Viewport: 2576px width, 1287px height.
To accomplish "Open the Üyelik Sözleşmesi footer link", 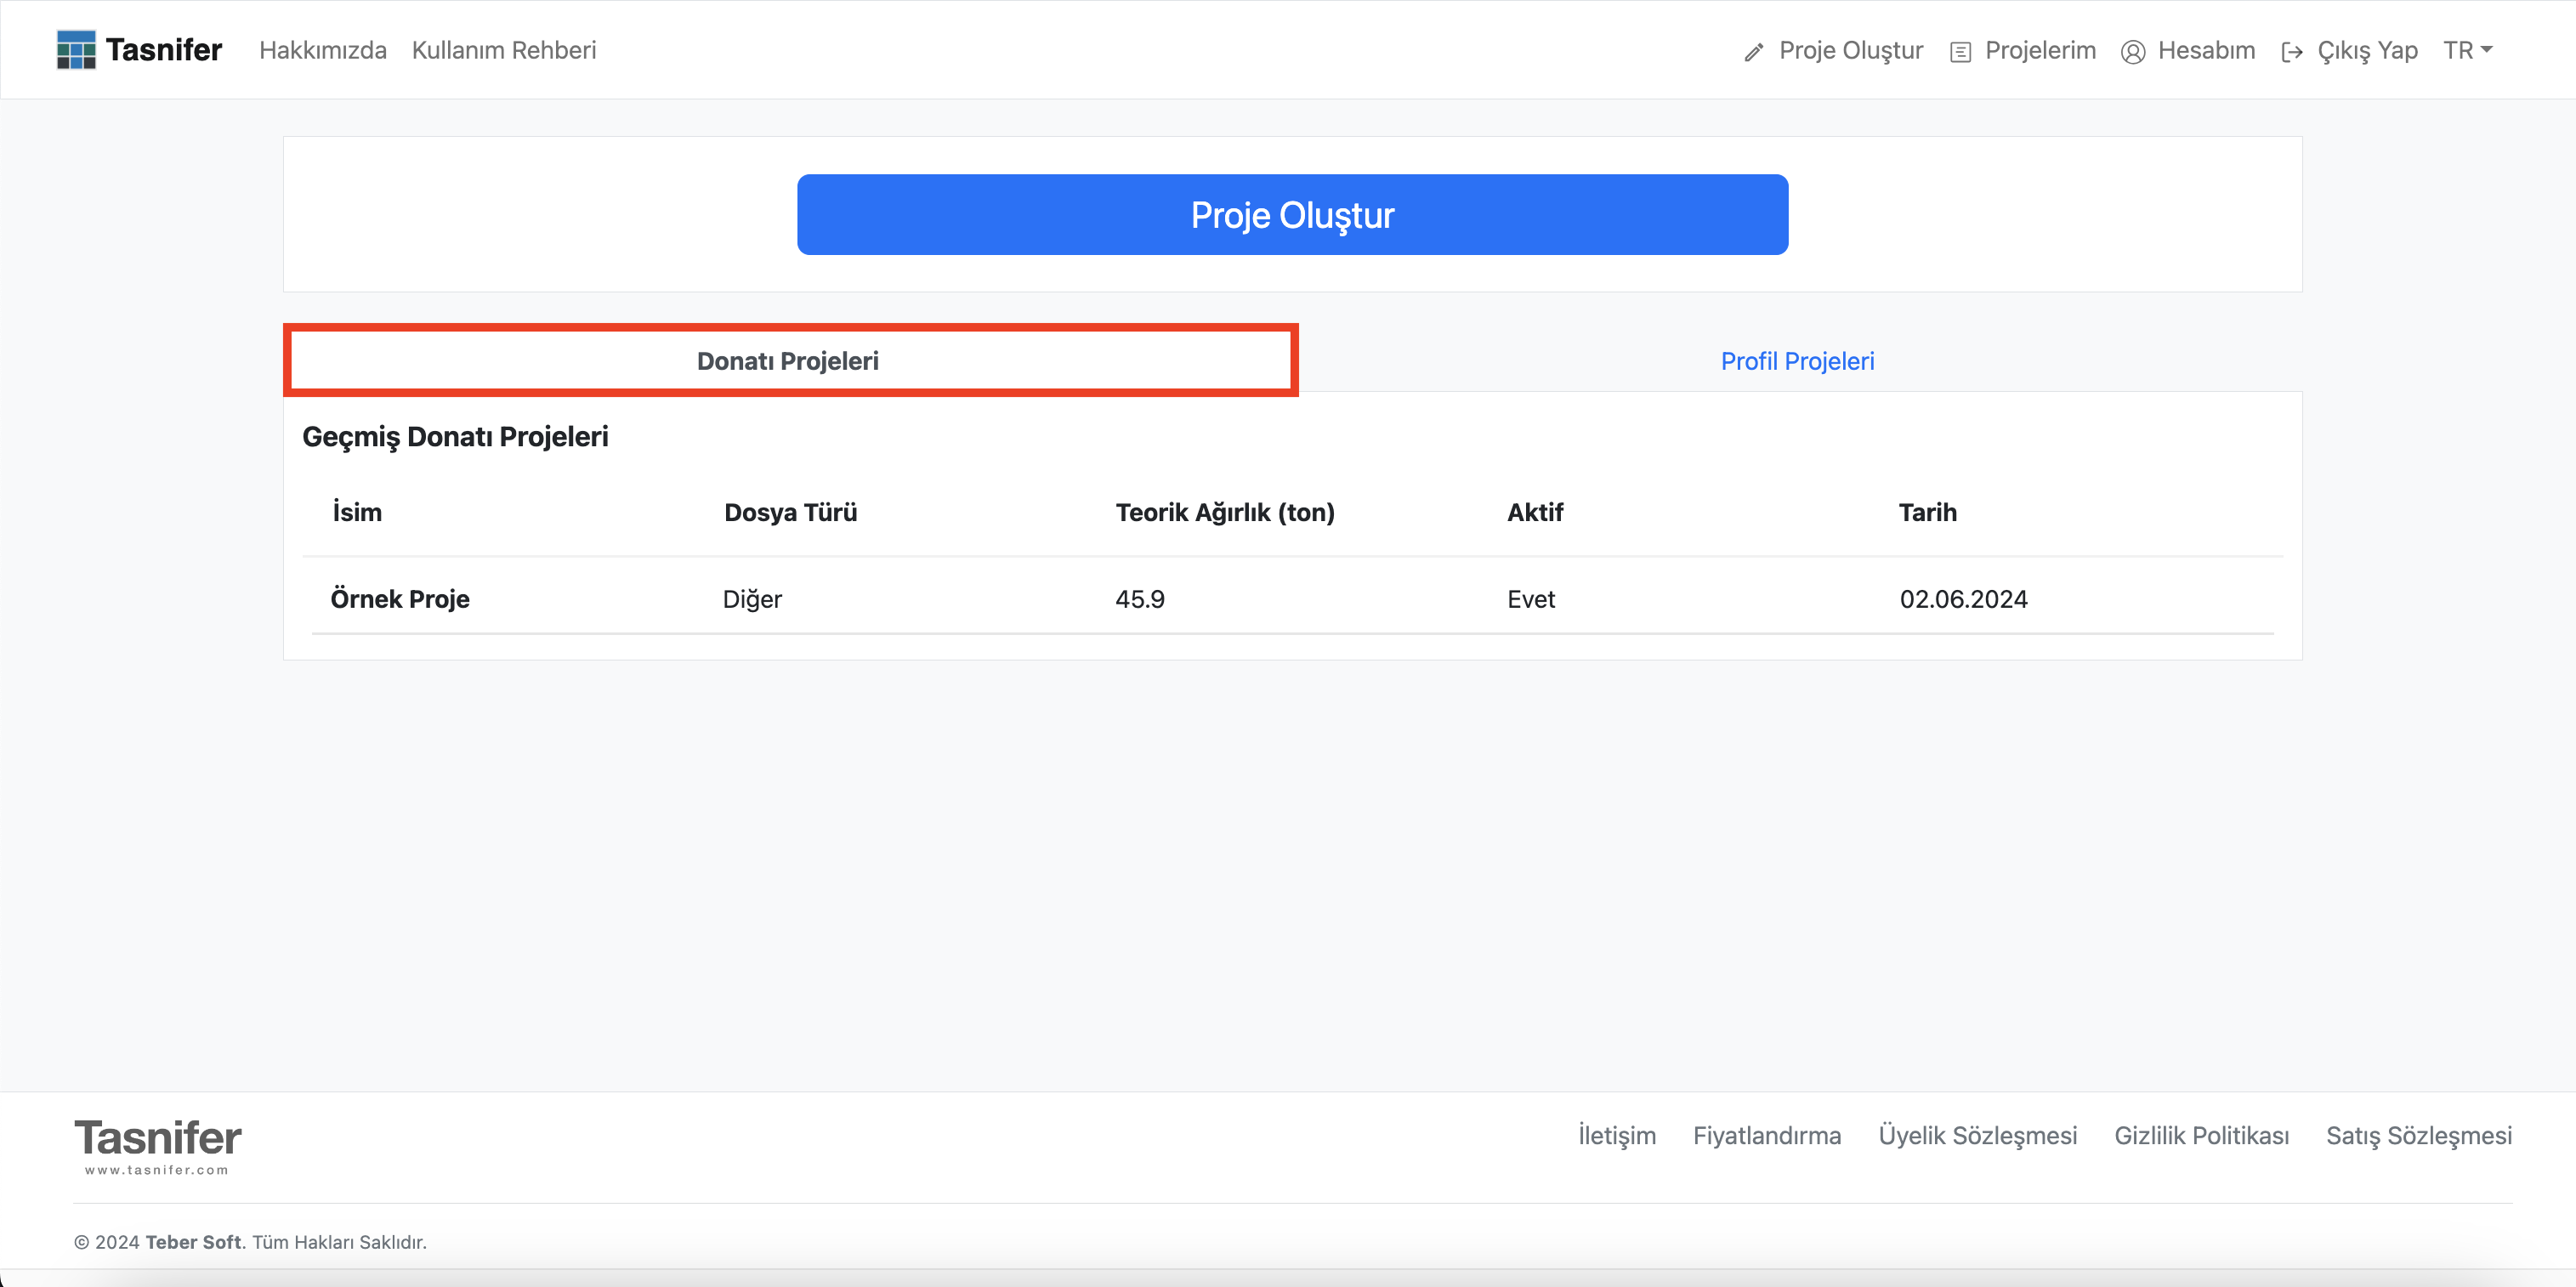I will tap(1977, 1135).
